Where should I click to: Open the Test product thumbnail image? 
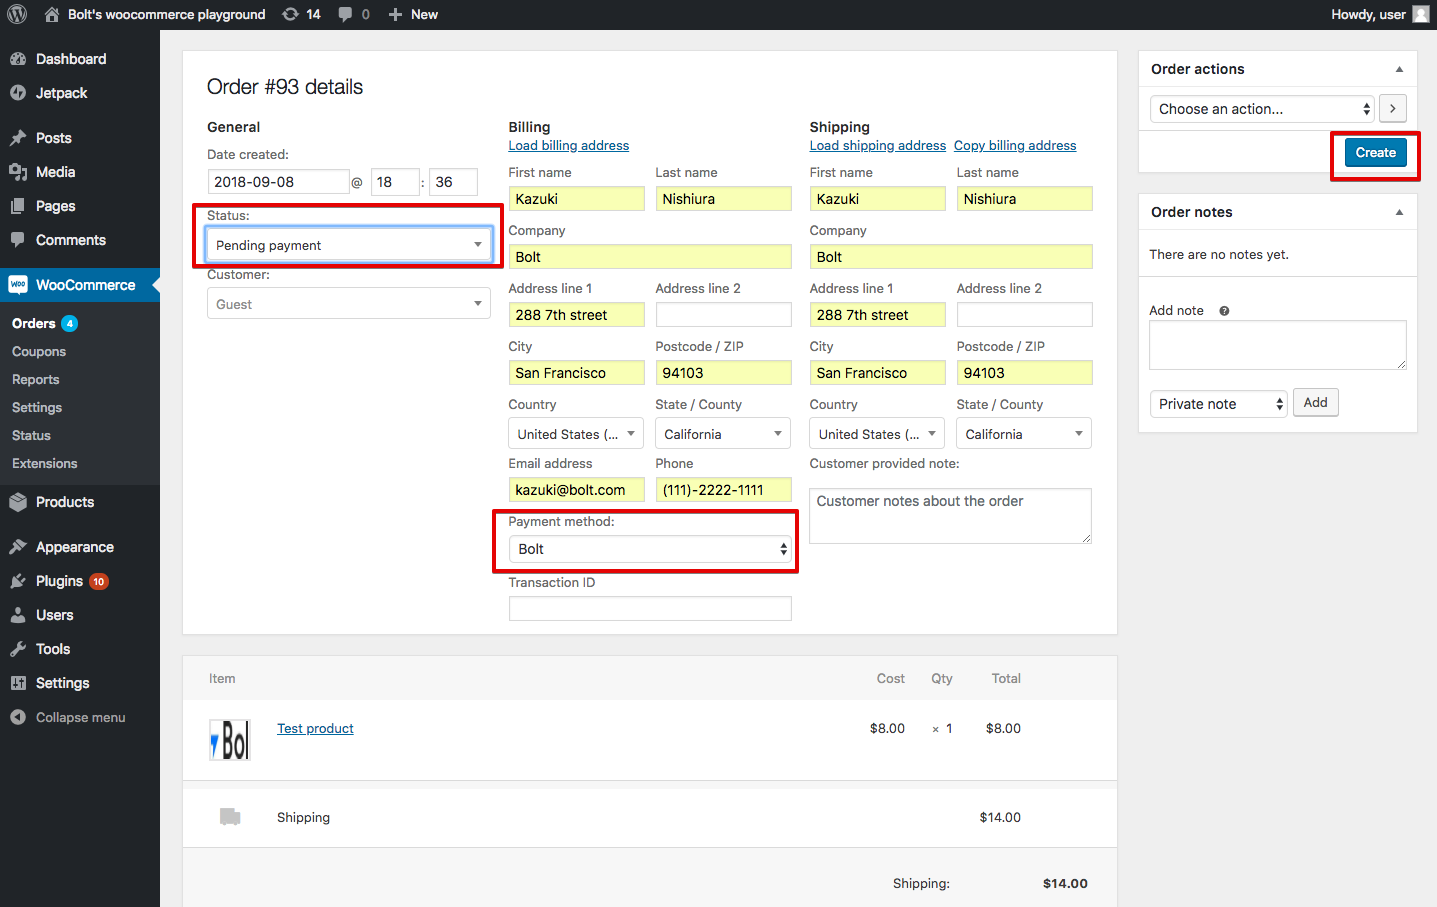point(230,740)
